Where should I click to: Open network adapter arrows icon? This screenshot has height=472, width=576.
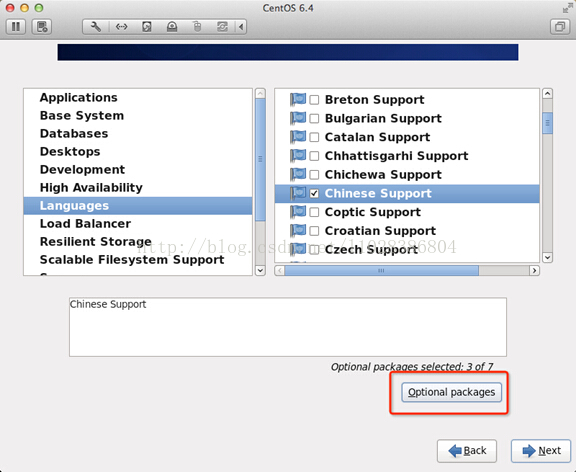[121, 27]
